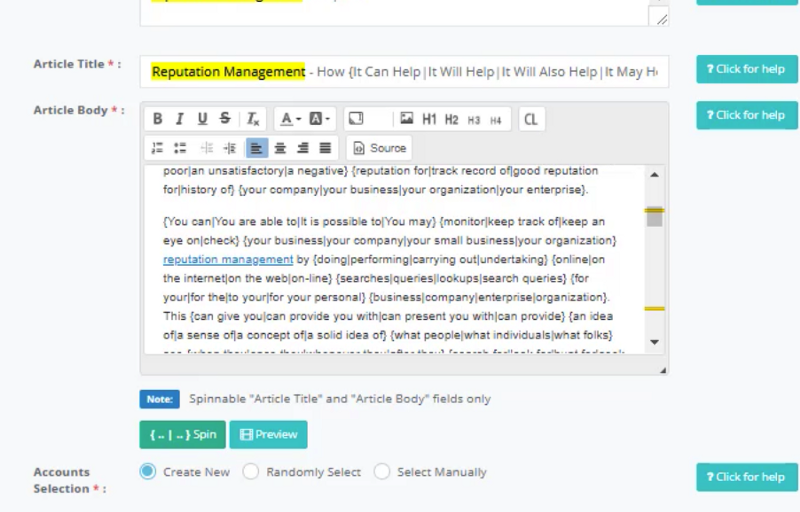The image size is (800, 512).
Task: Click the reputation management link in body
Action: pyautogui.click(x=228, y=259)
